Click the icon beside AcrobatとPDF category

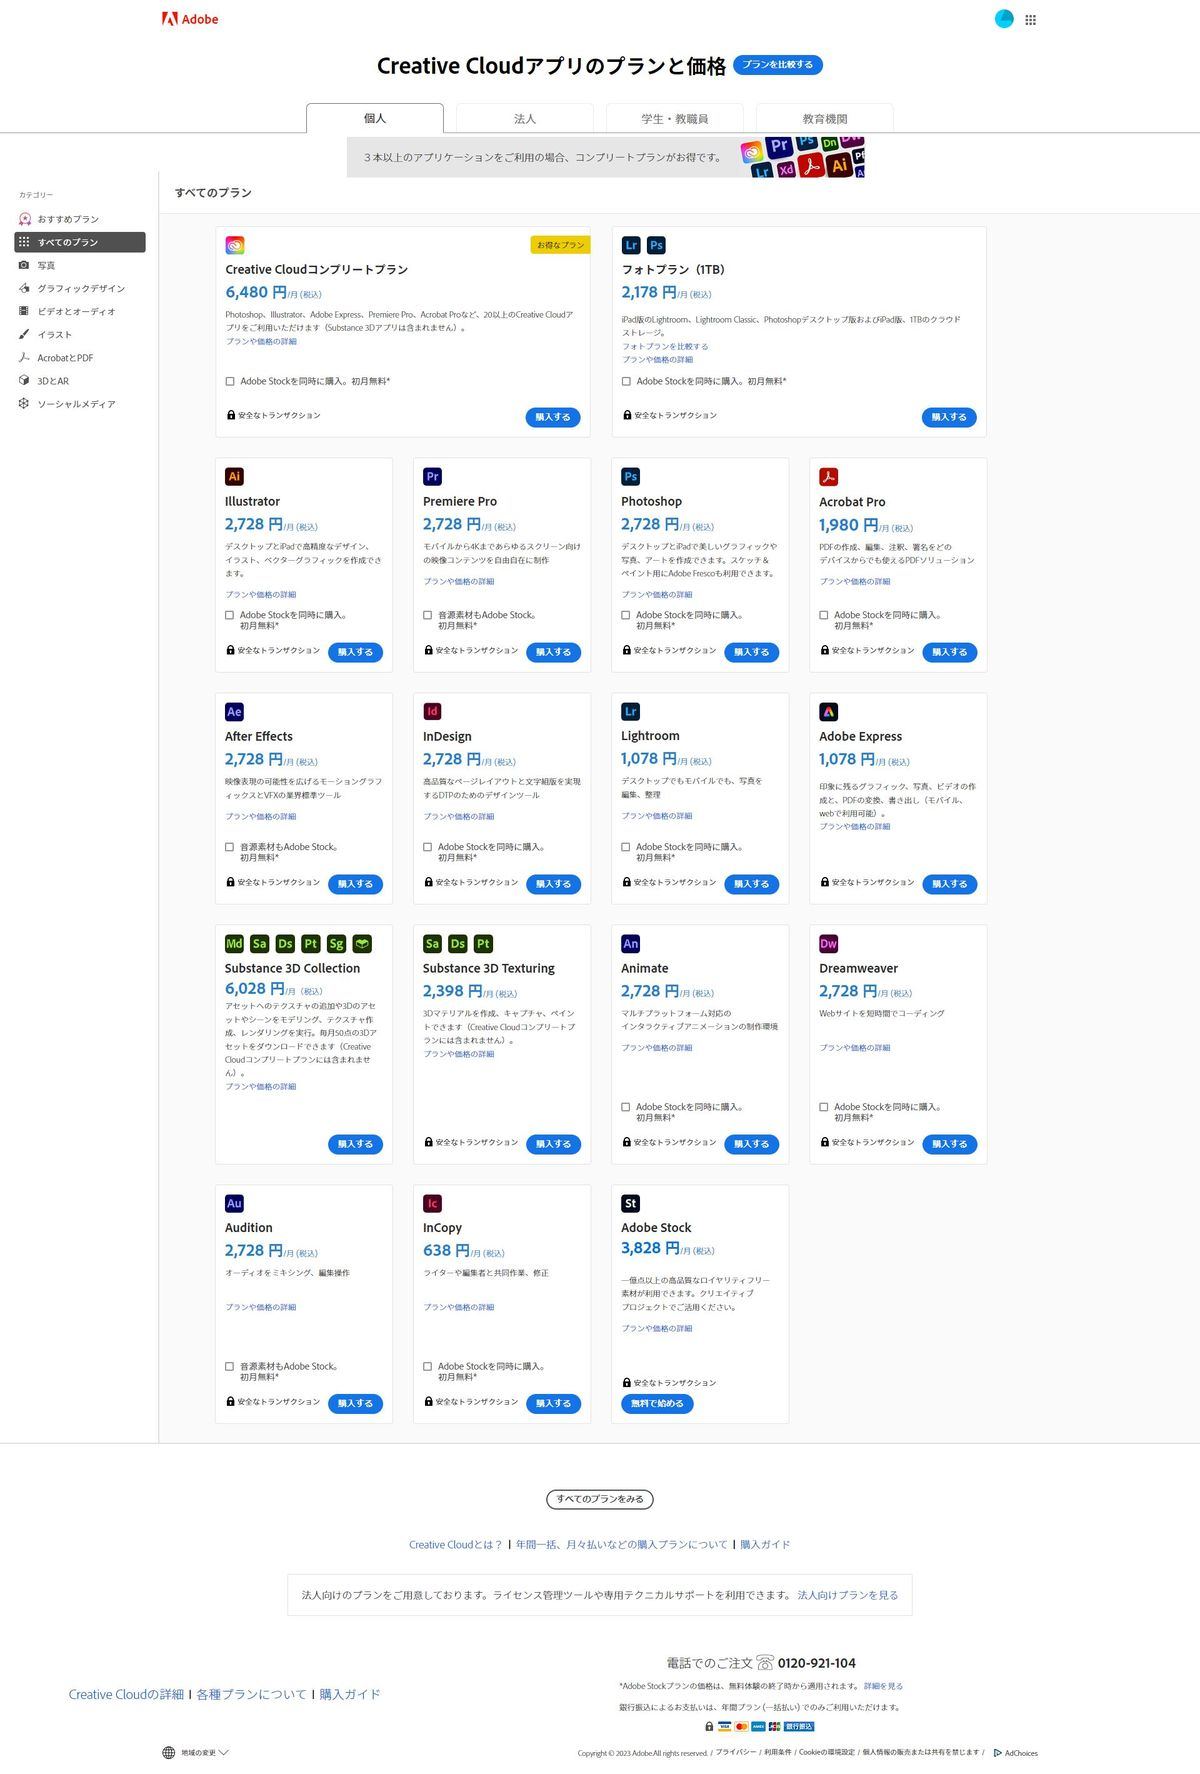24,357
